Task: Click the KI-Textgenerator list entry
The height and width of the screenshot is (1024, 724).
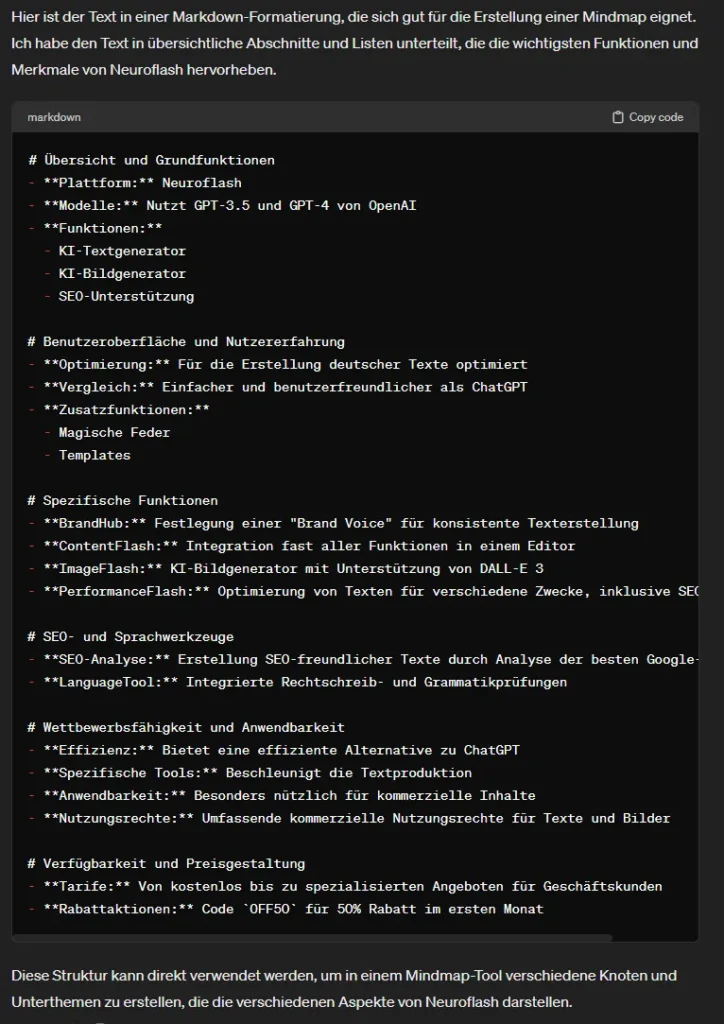Action: click(x=122, y=251)
